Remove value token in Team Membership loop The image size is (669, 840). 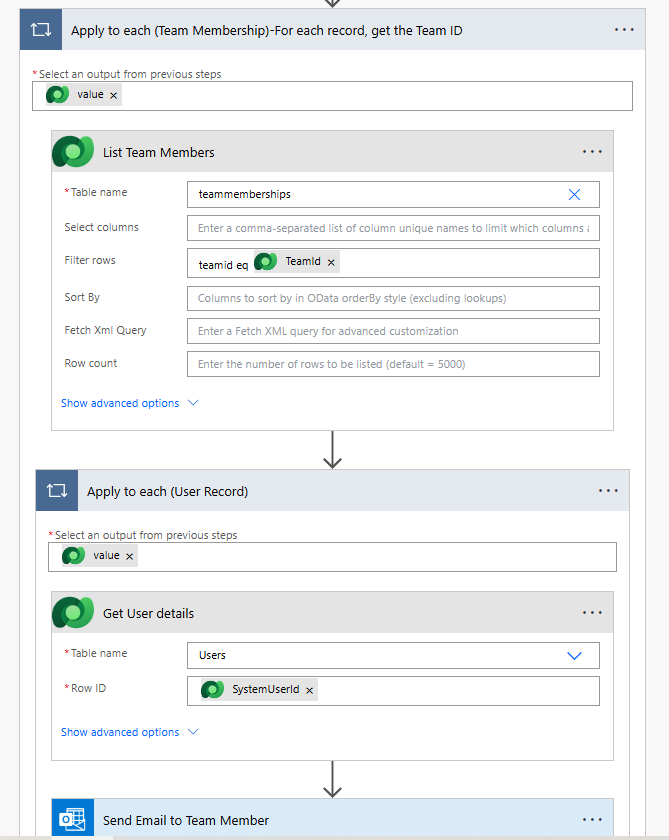114,95
